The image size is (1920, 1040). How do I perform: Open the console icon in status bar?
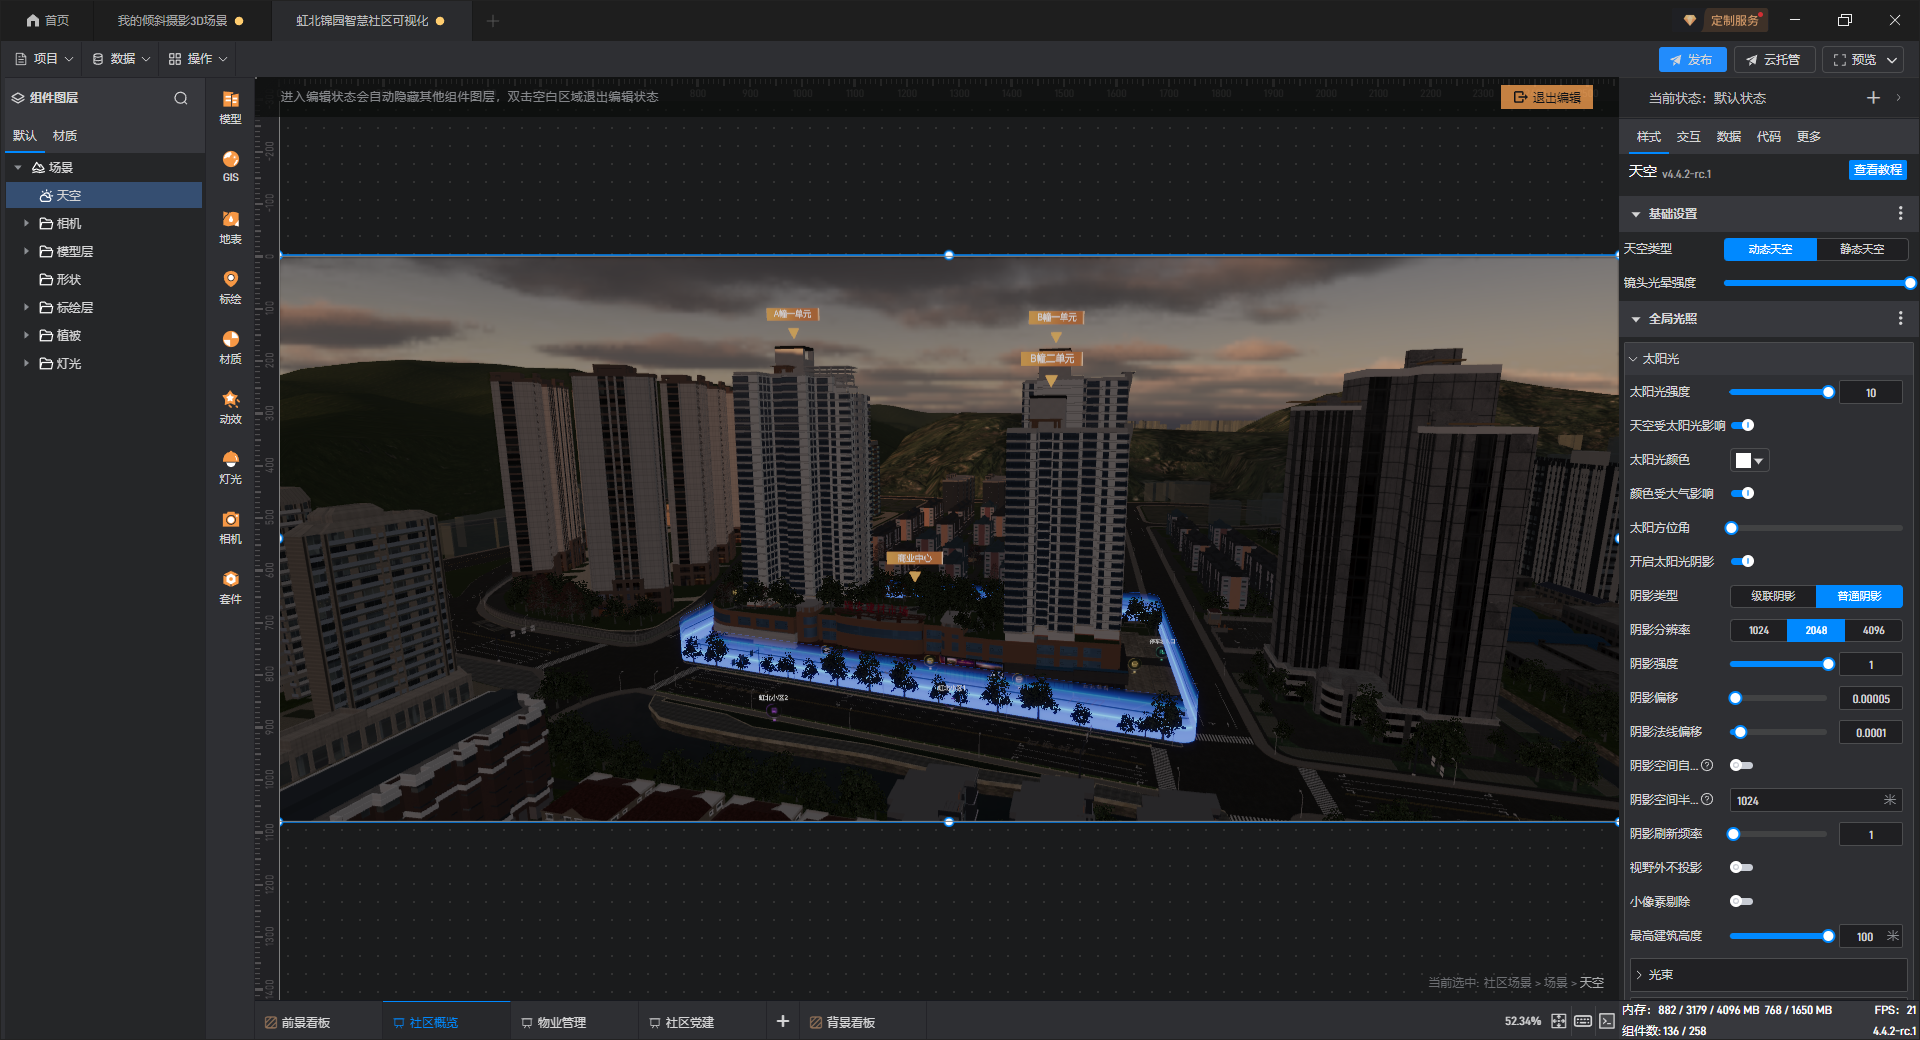click(1606, 1021)
